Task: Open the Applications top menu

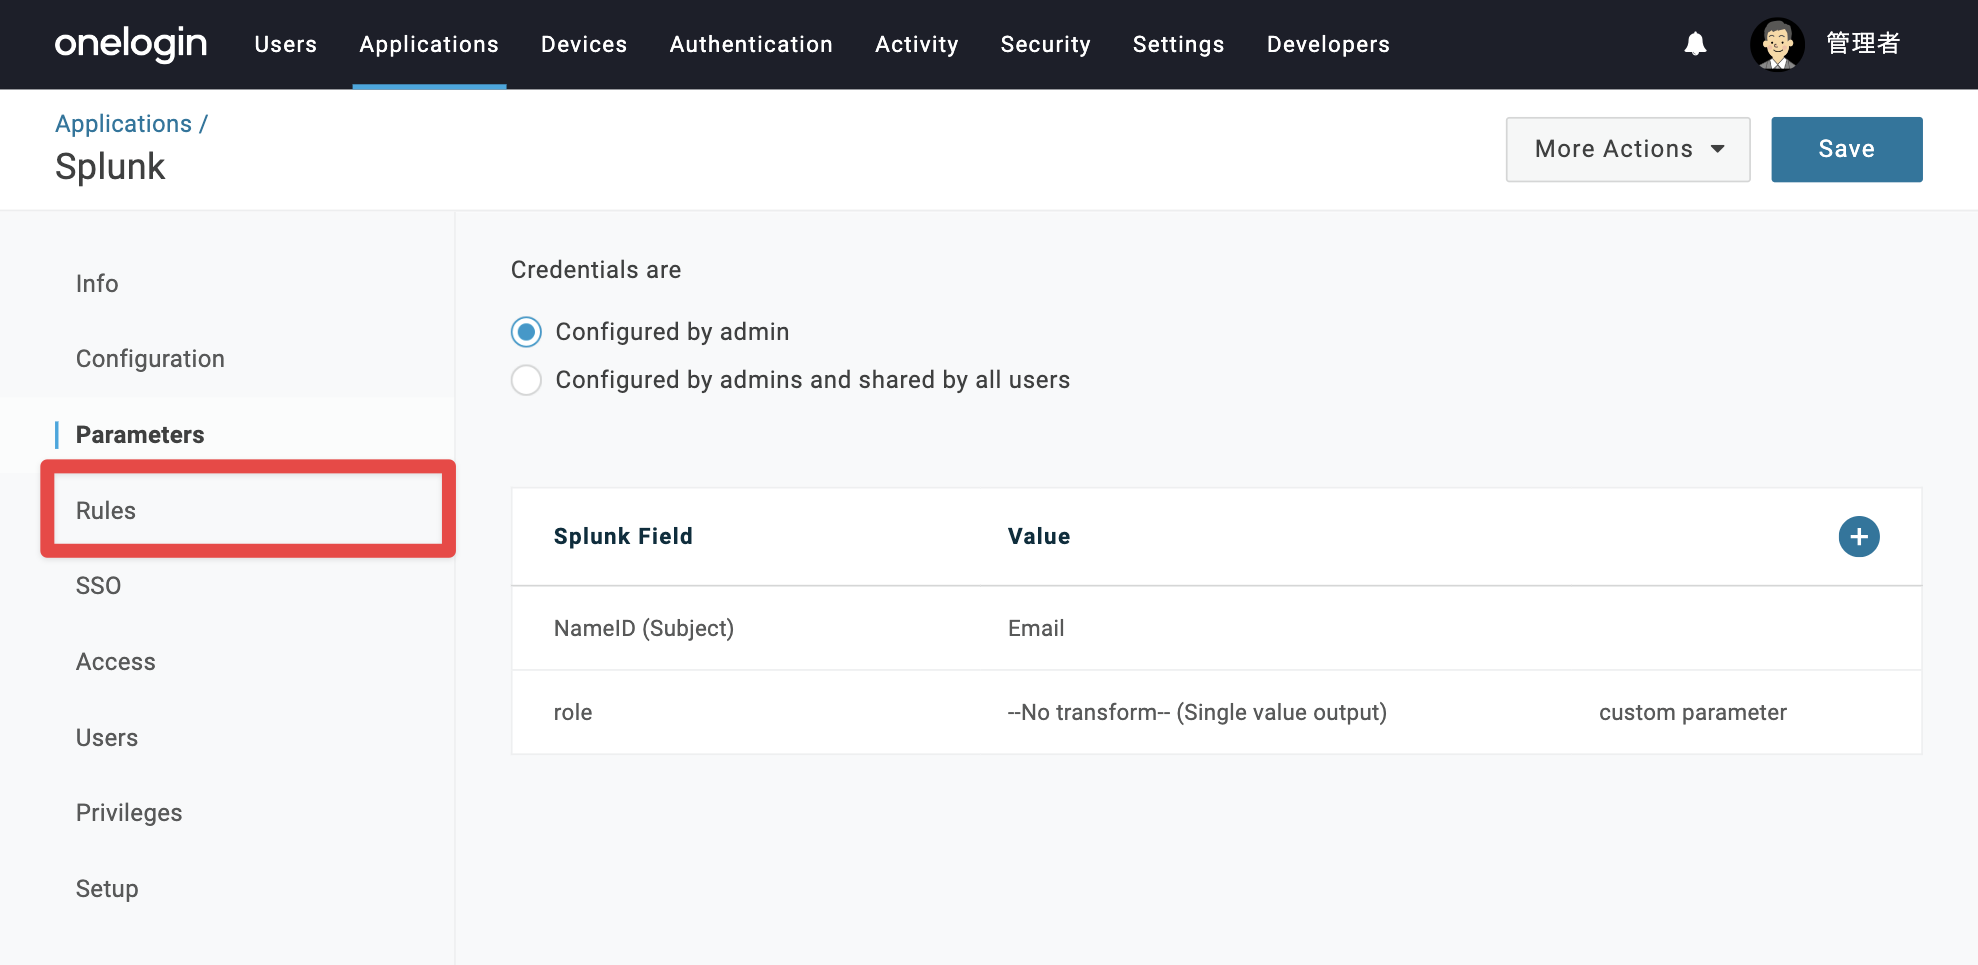Action: (x=429, y=44)
